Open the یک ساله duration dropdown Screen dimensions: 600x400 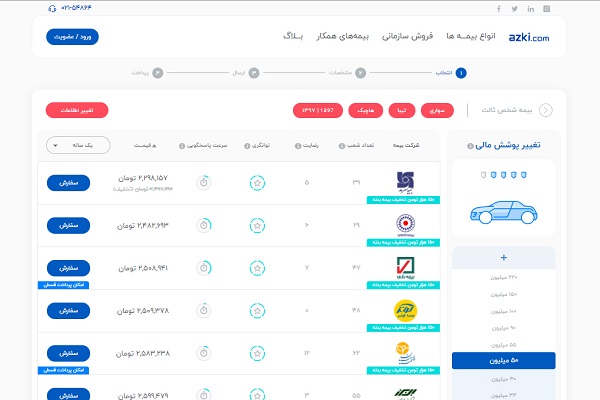click(x=78, y=145)
